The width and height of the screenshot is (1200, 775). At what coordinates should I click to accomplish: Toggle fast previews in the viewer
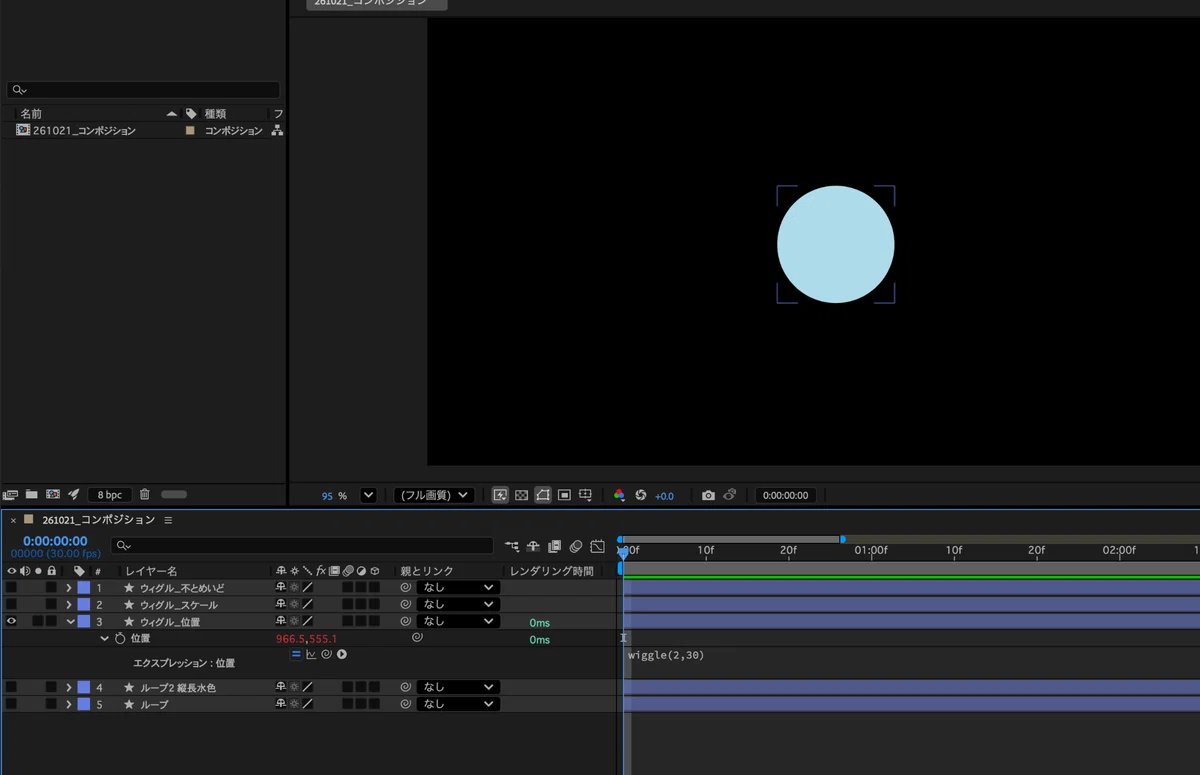pyautogui.click(x=500, y=495)
